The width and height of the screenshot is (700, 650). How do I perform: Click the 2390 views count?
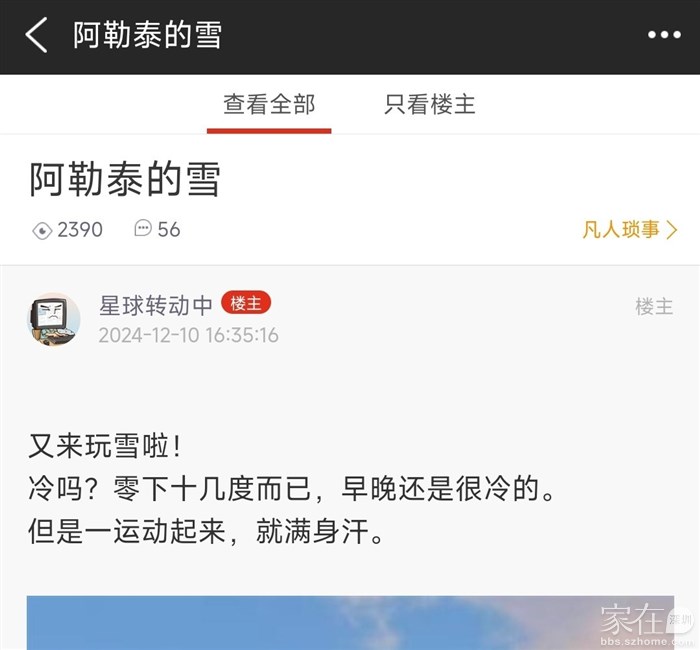(80, 230)
